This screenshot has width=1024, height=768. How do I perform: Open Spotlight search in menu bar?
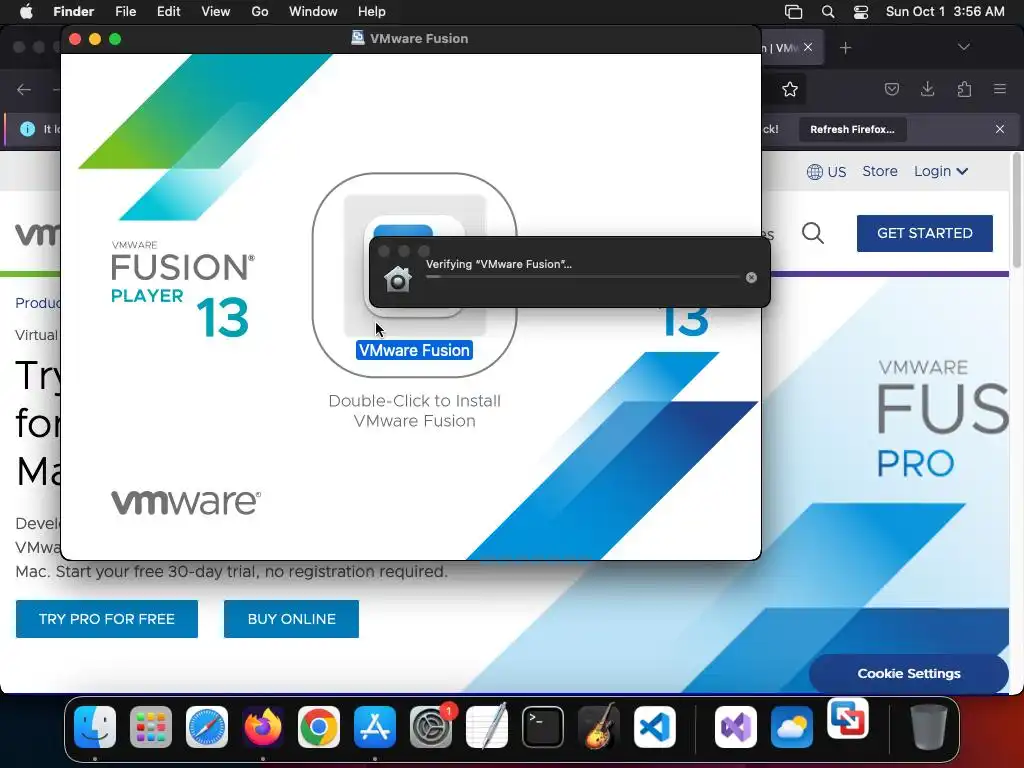827,12
